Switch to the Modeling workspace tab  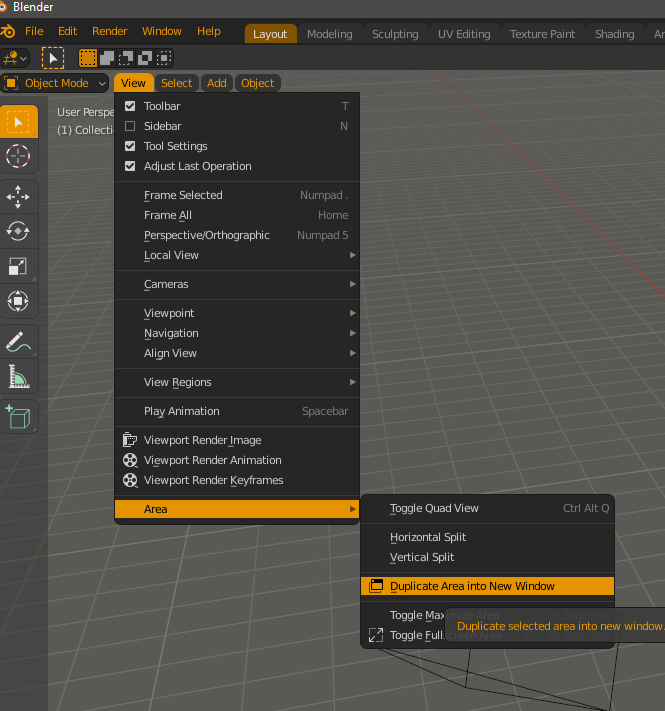pyautogui.click(x=330, y=34)
